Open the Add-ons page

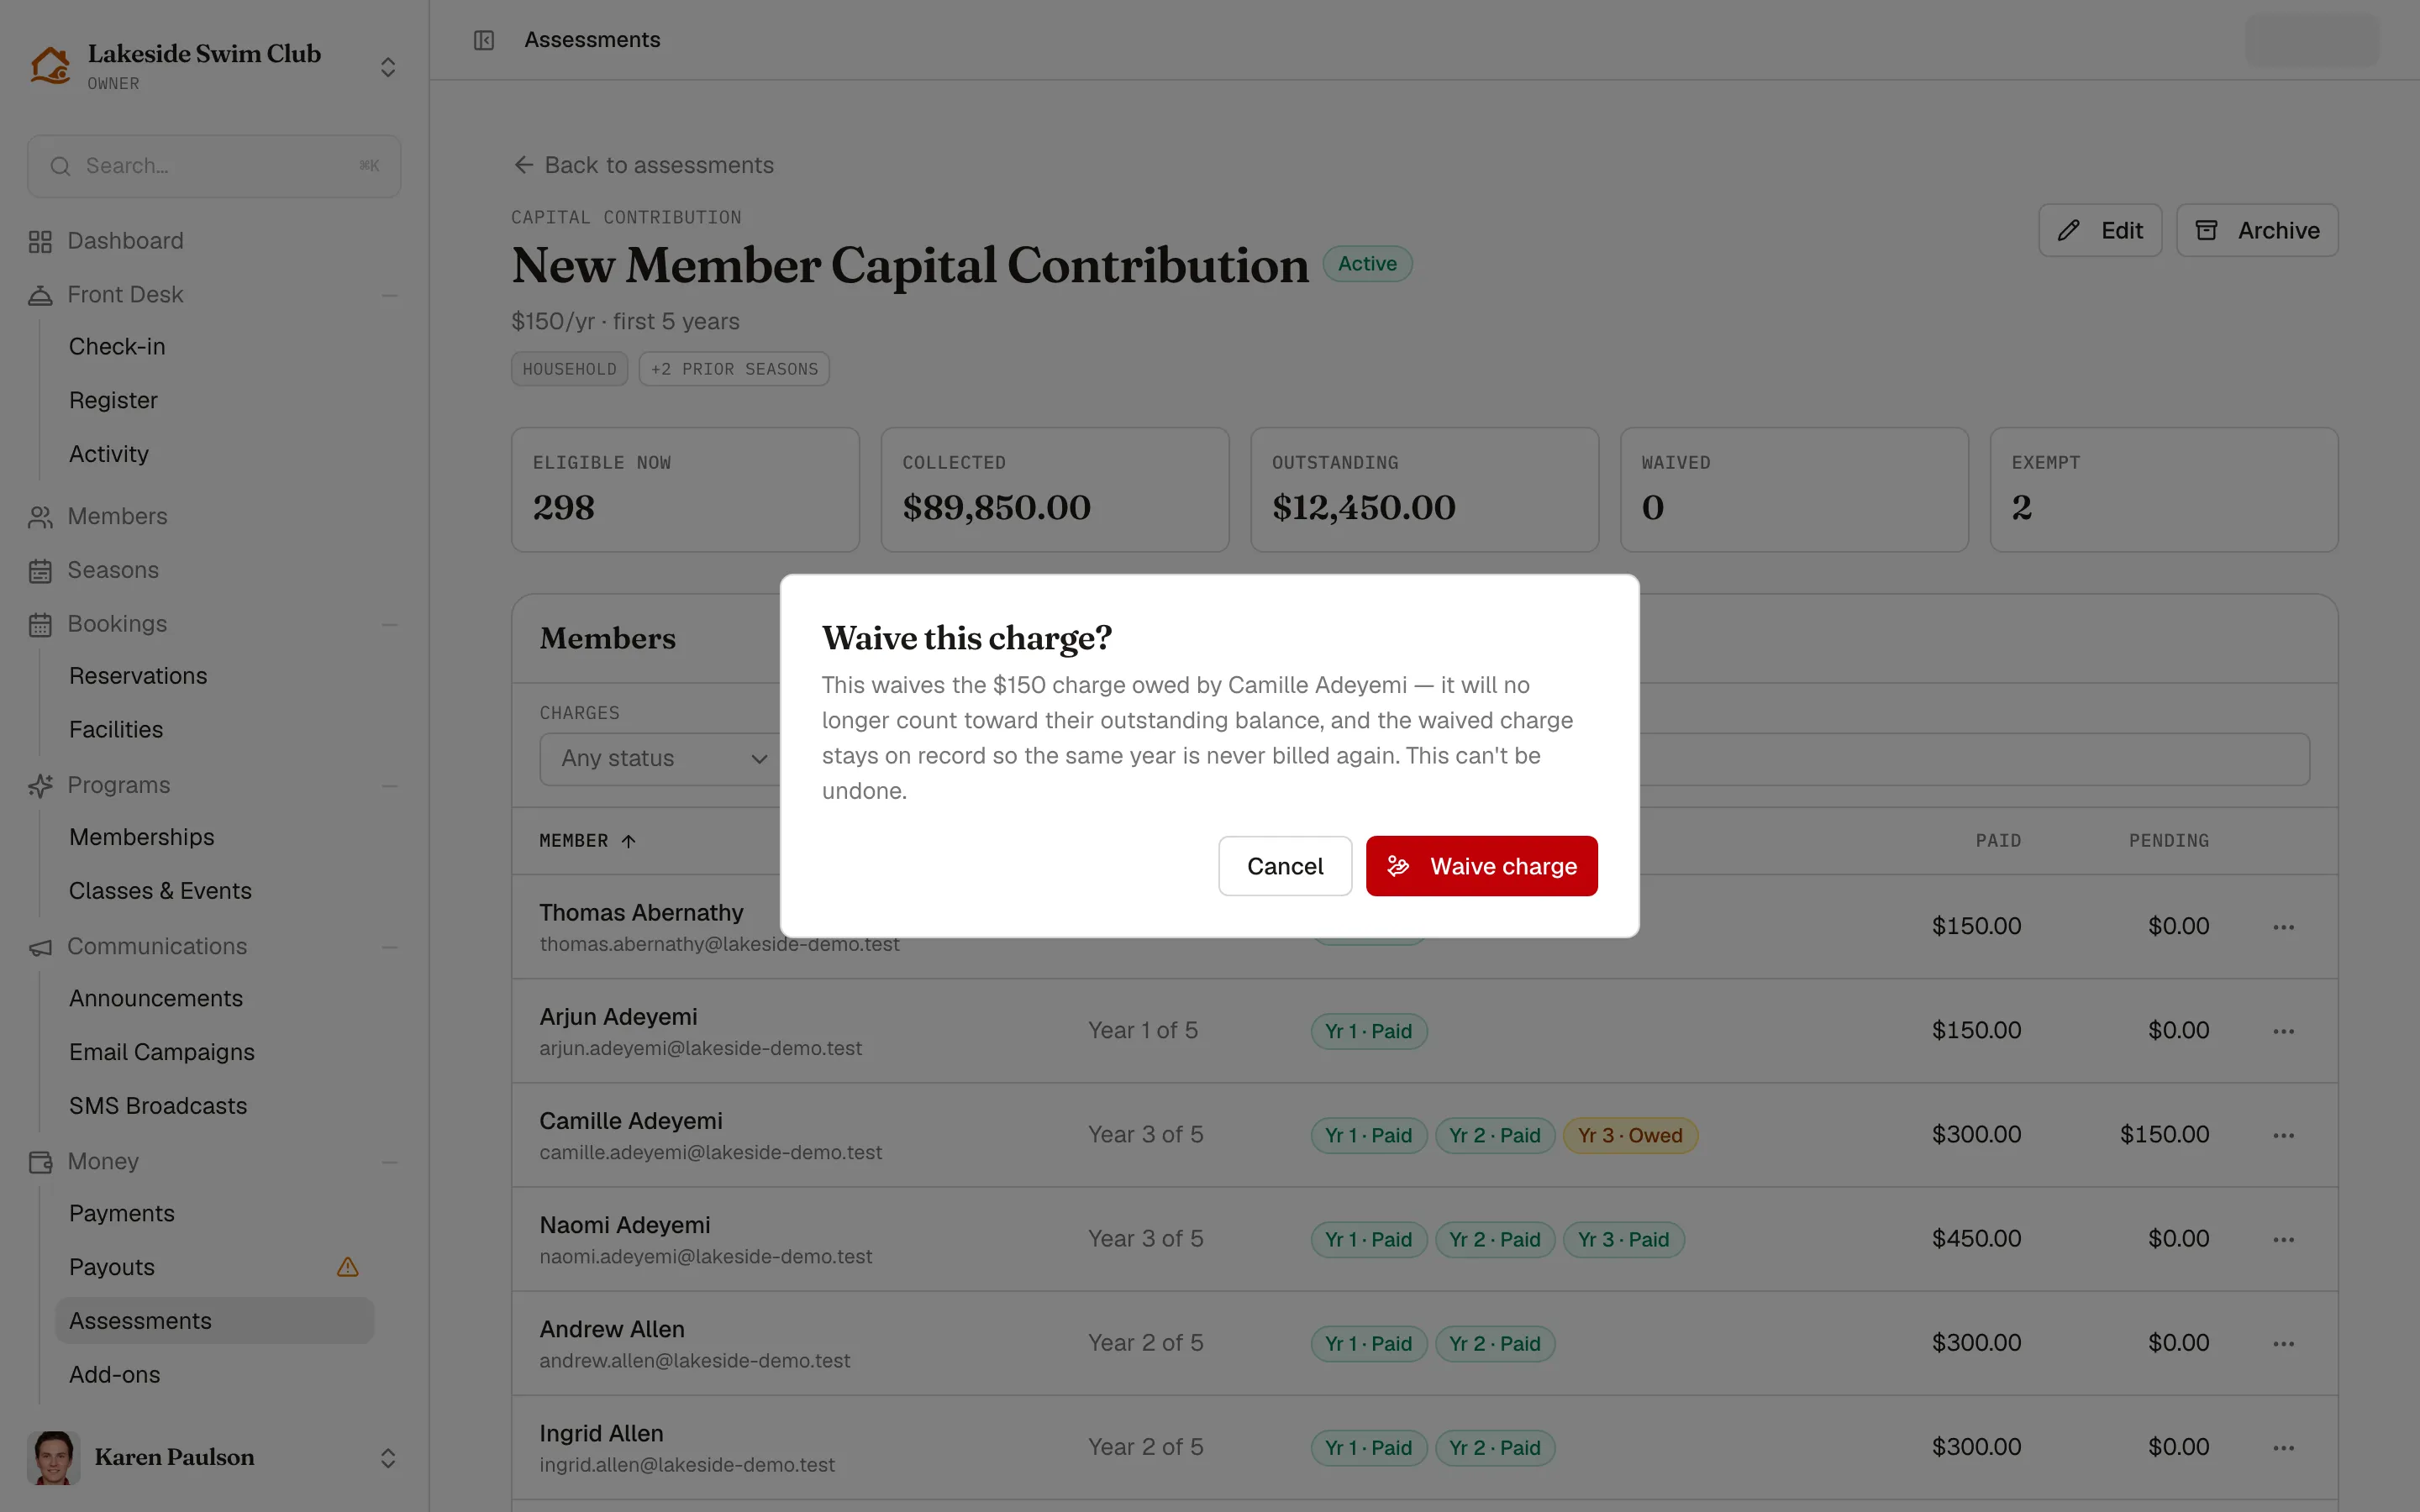pos(114,1375)
